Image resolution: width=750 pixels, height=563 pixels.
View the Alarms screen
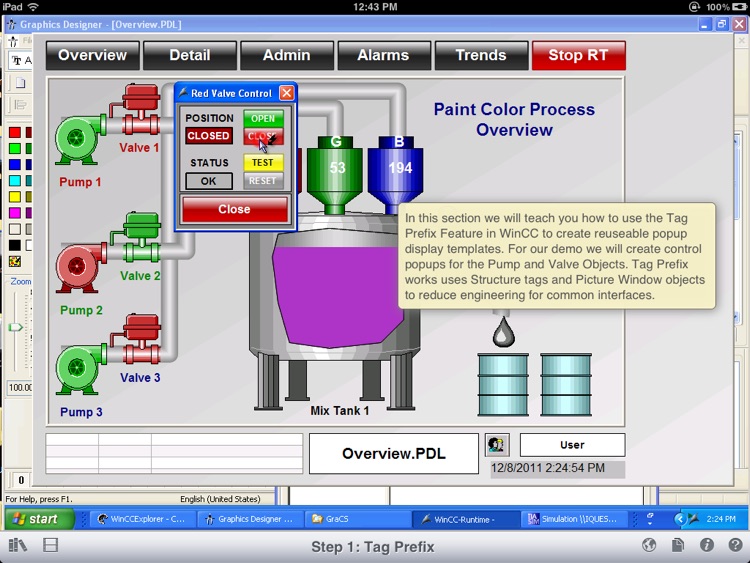click(384, 55)
